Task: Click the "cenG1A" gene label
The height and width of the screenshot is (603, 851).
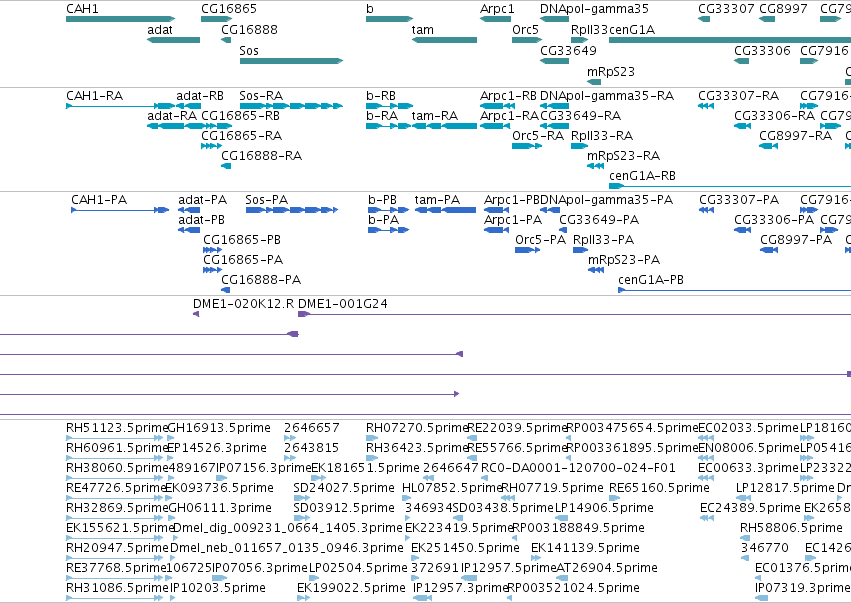Action: point(632,30)
